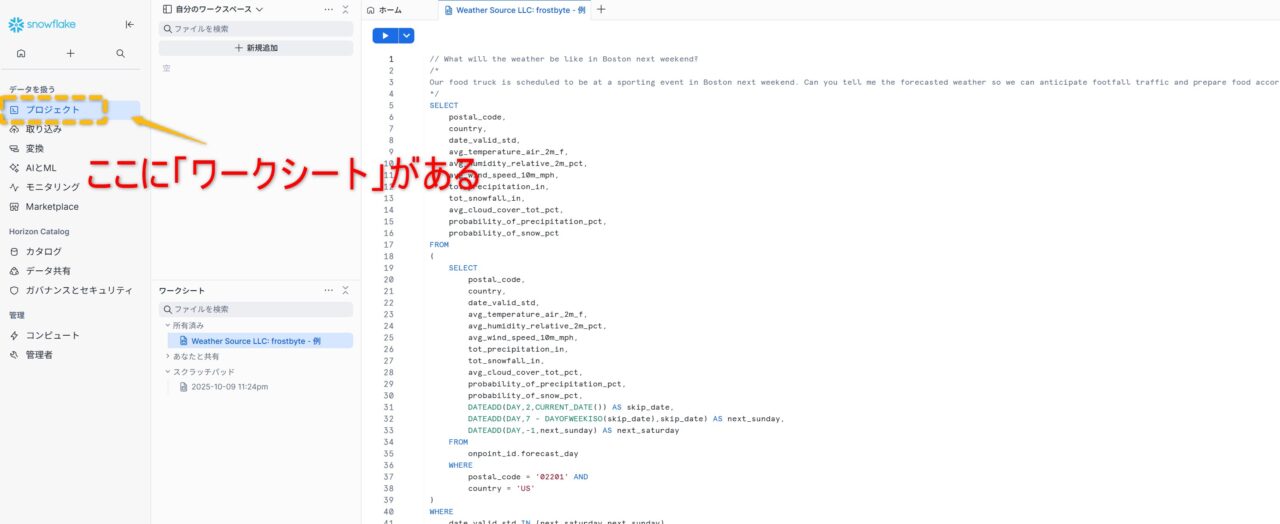Add a new tab with plus button
Image resolution: width=1280 pixels, height=524 pixels.
click(x=601, y=10)
